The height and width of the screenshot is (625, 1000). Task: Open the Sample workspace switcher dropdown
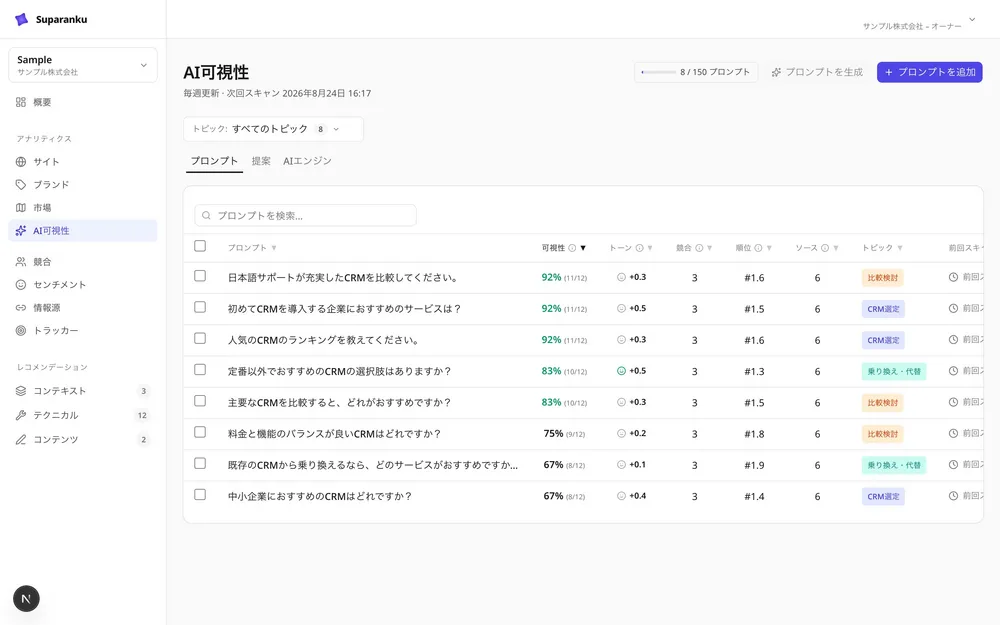(83, 65)
